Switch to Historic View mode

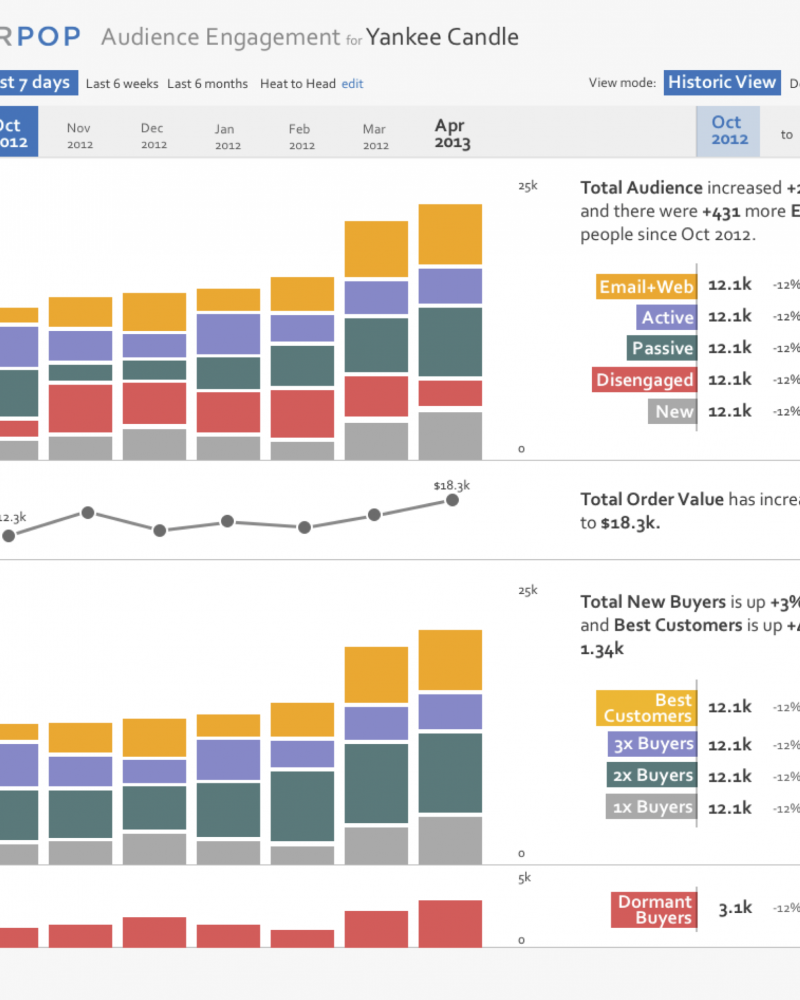722,82
